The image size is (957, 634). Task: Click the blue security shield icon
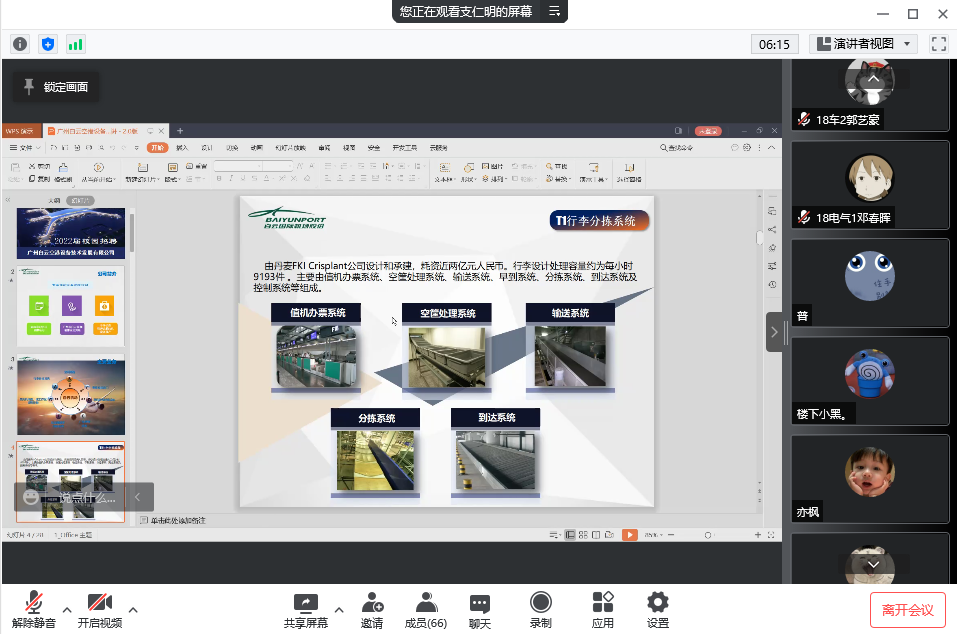(48, 44)
